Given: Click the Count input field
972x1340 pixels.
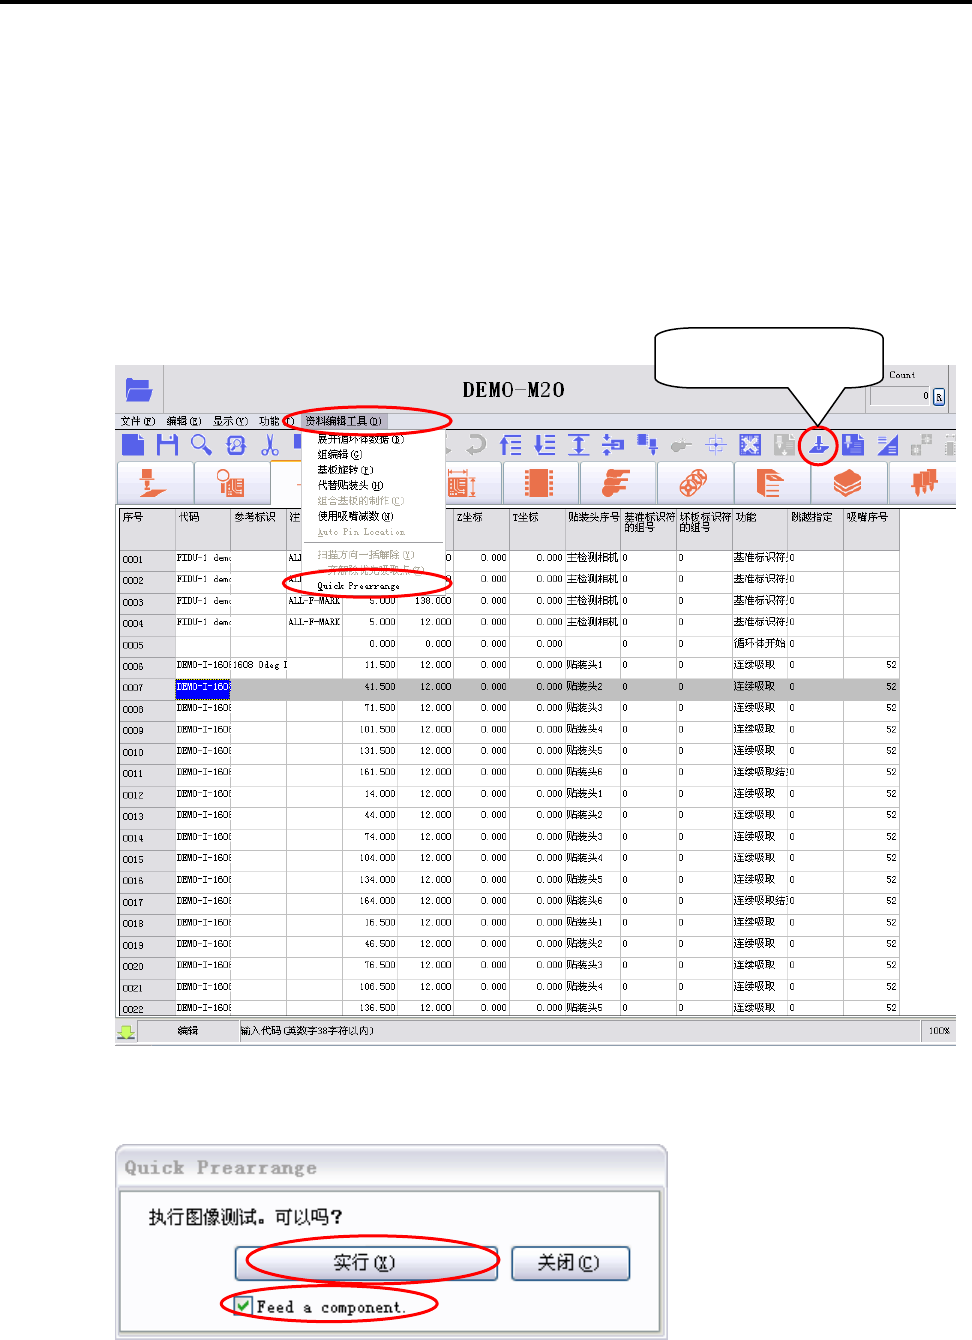Looking at the screenshot, I should 900,397.
